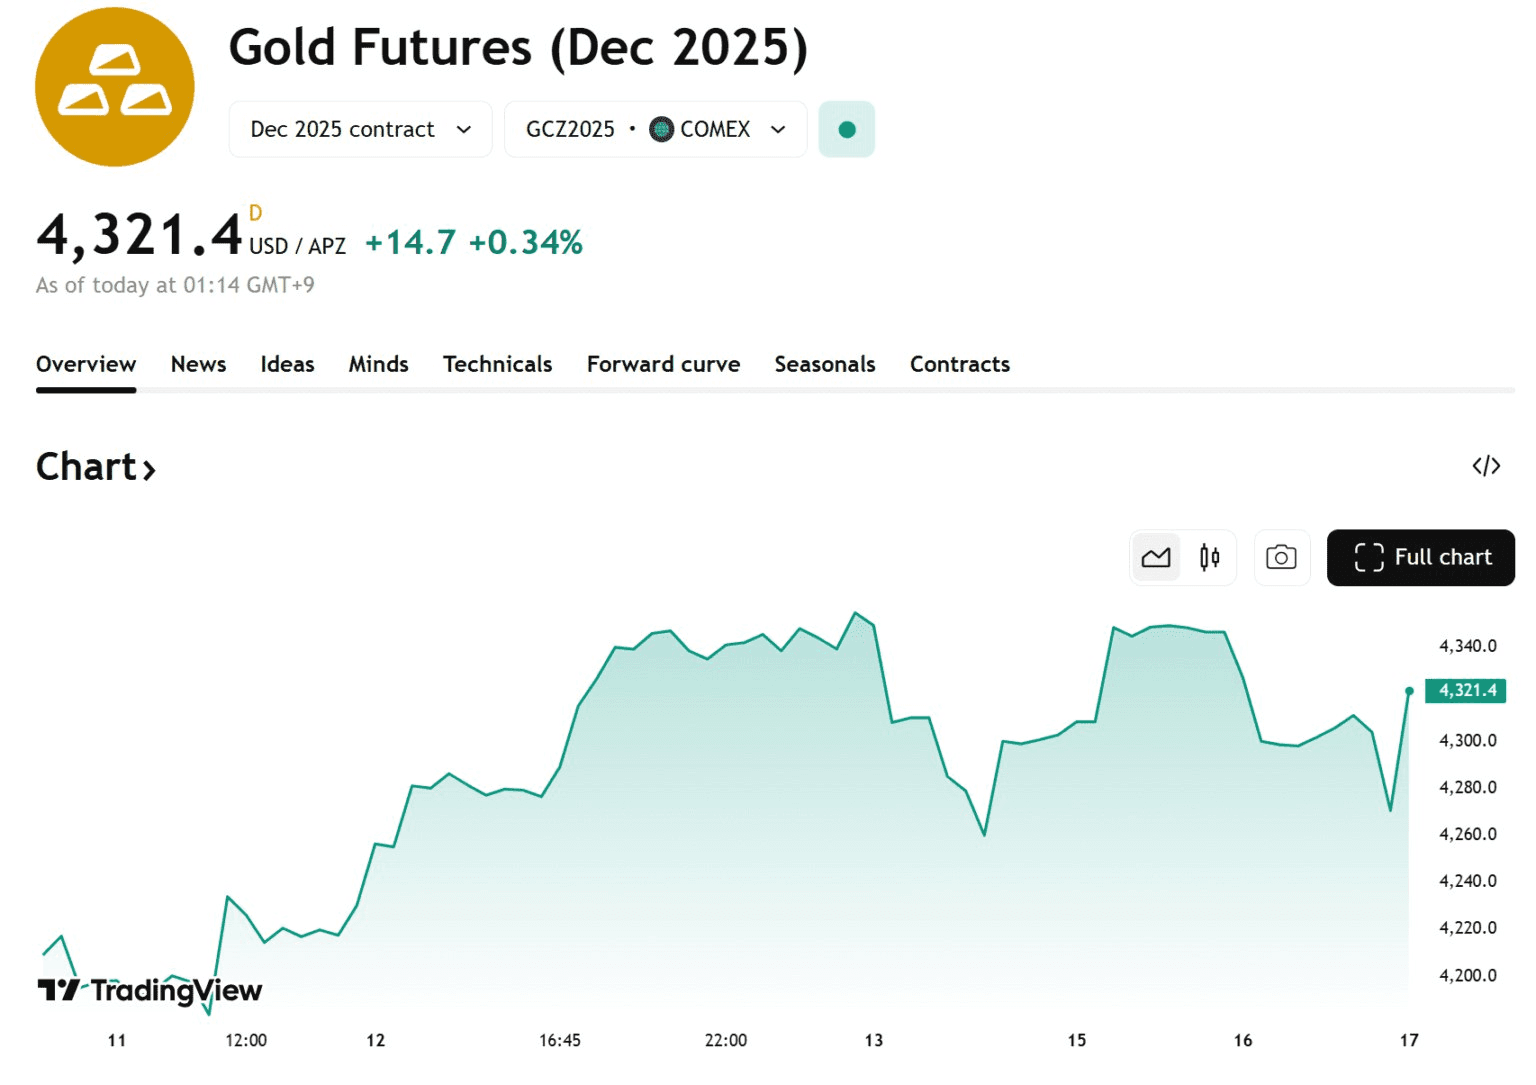Click the green market status indicator
Viewport: 1536px width, 1085px height.
click(847, 129)
